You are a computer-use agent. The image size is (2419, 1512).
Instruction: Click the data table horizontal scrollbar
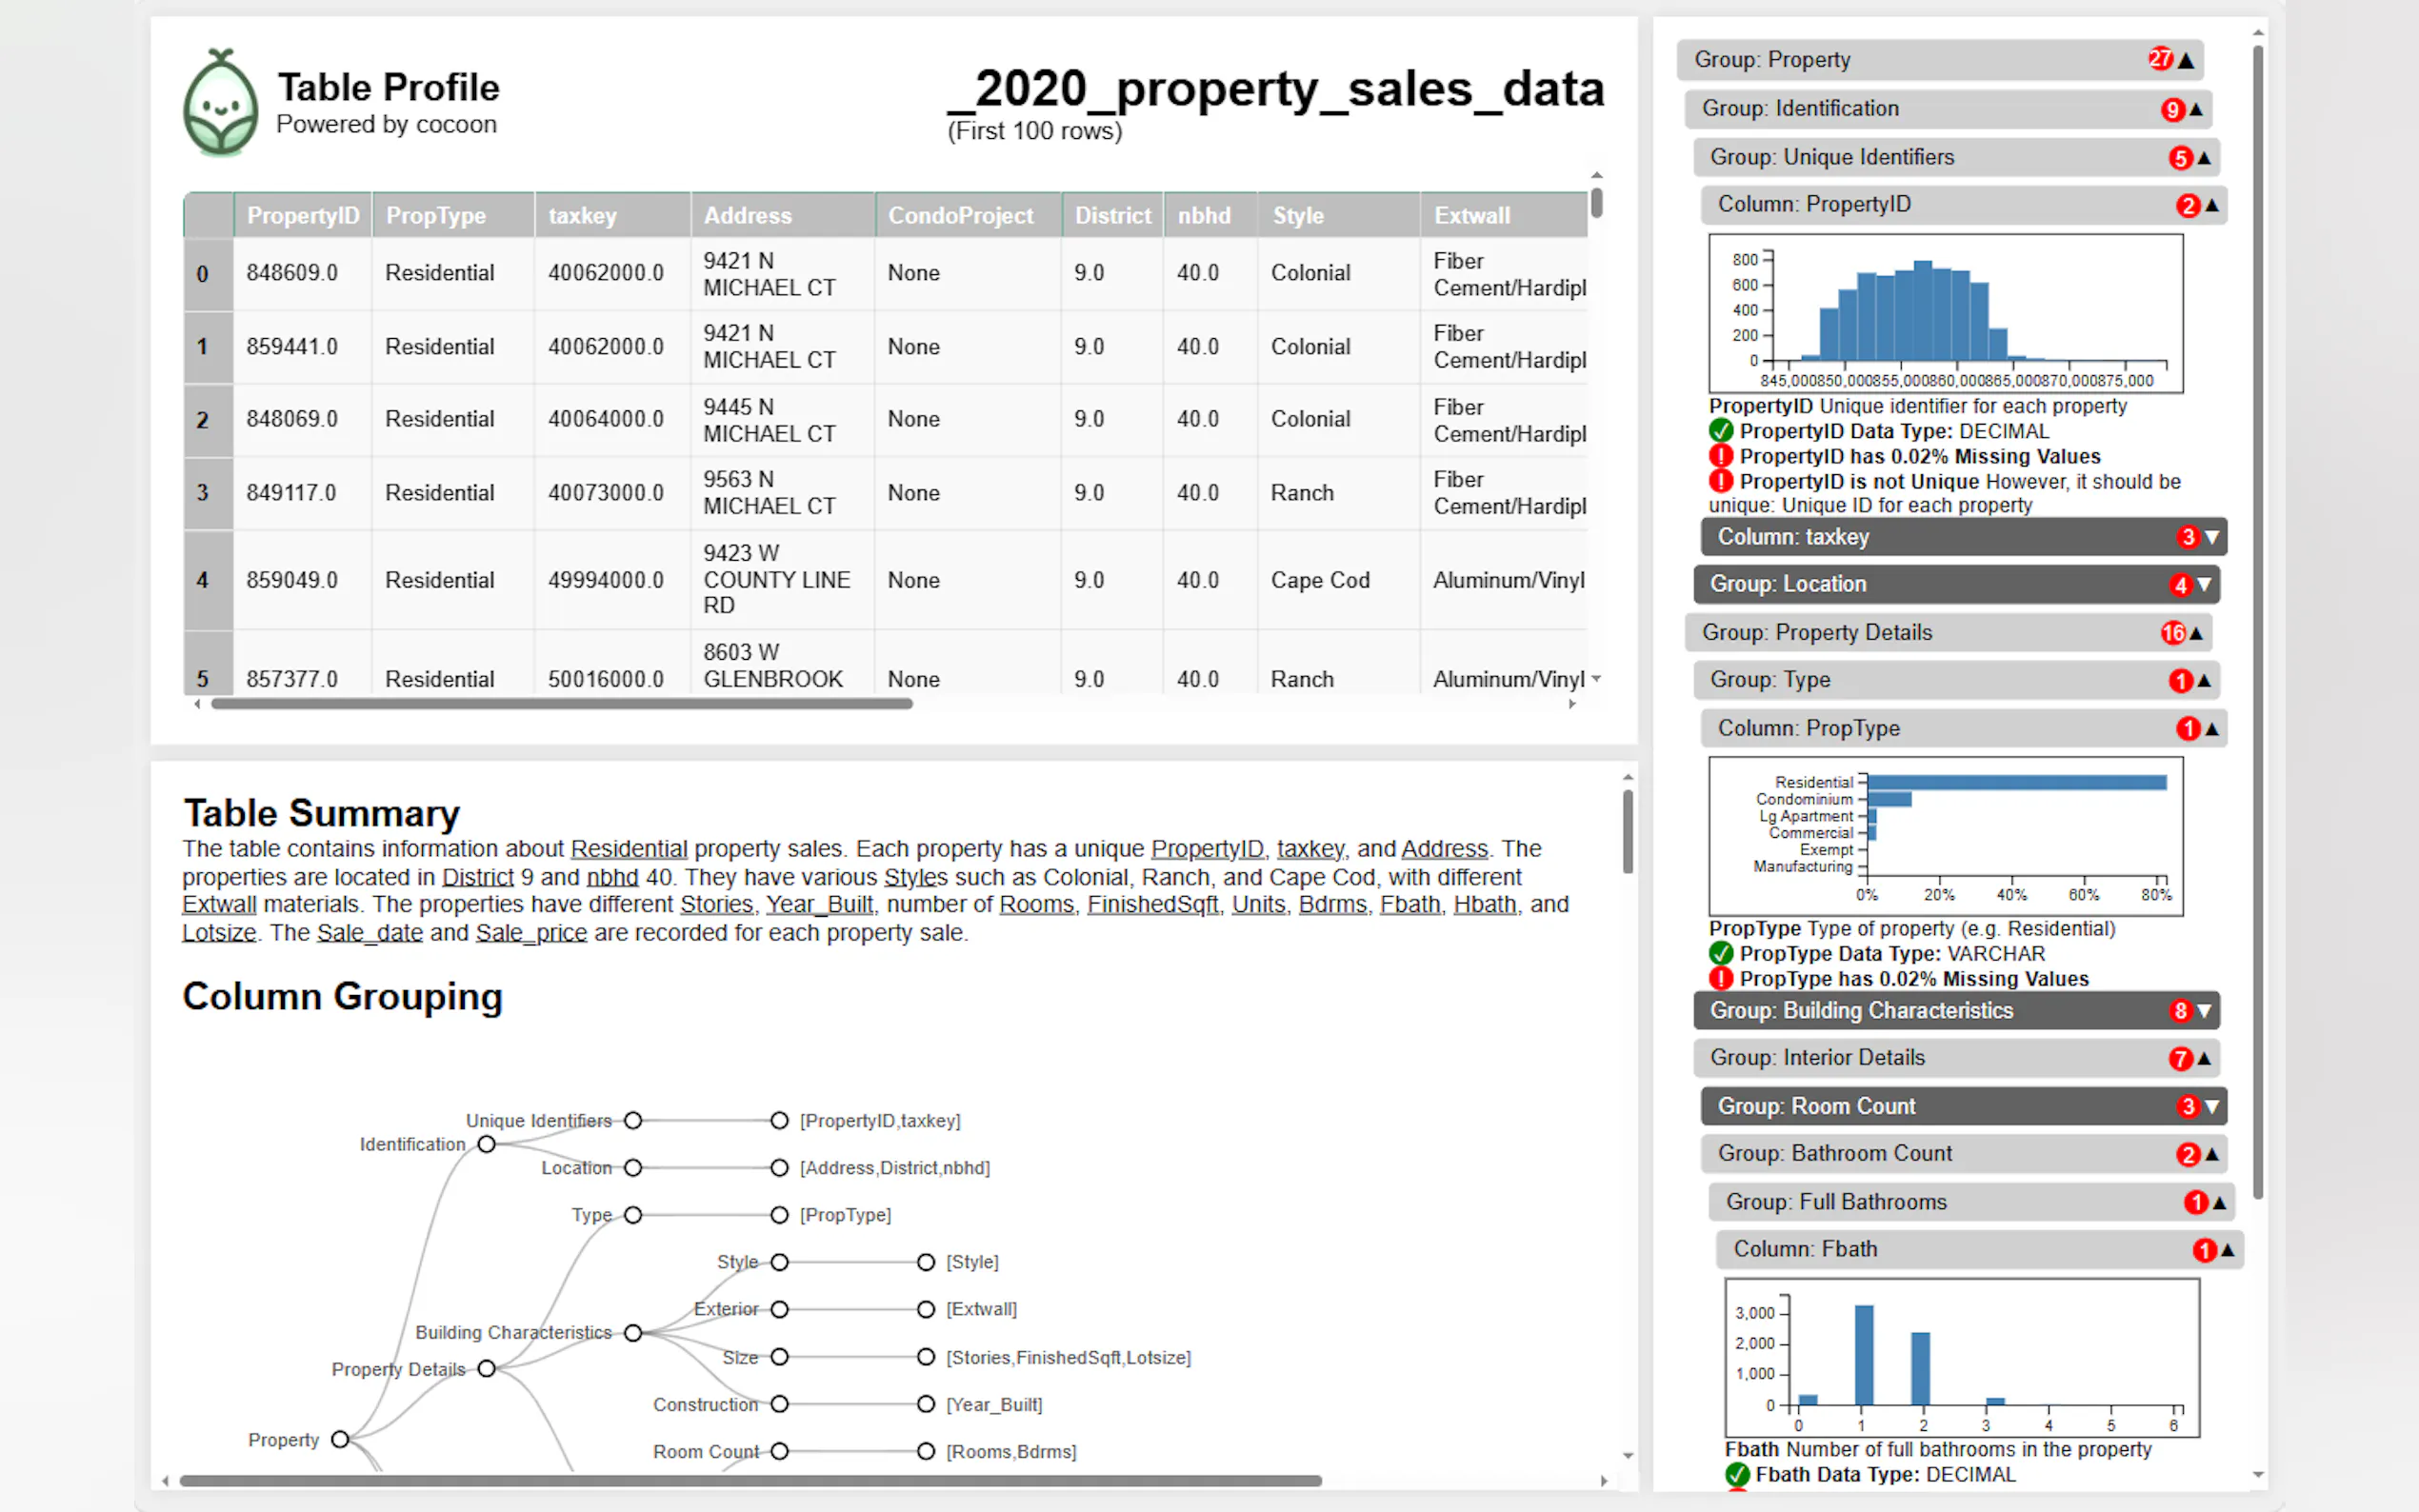561,704
